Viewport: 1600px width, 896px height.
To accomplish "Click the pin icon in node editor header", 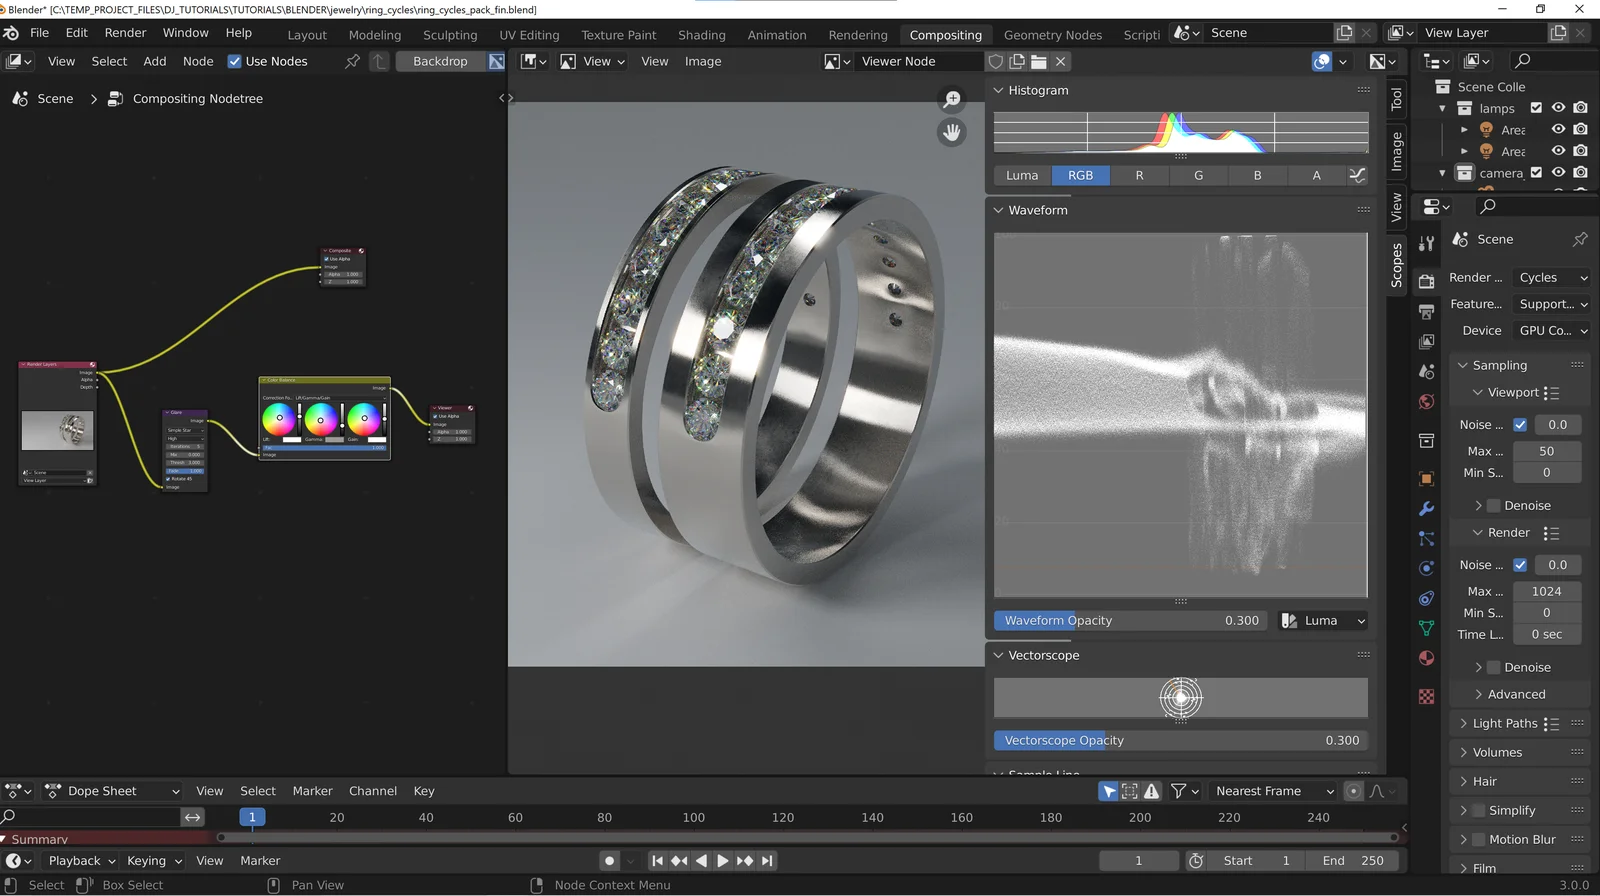I will tap(352, 61).
